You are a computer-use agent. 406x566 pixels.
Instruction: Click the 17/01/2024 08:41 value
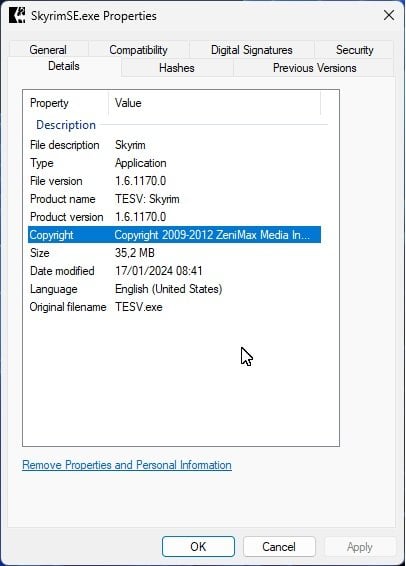click(x=159, y=271)
